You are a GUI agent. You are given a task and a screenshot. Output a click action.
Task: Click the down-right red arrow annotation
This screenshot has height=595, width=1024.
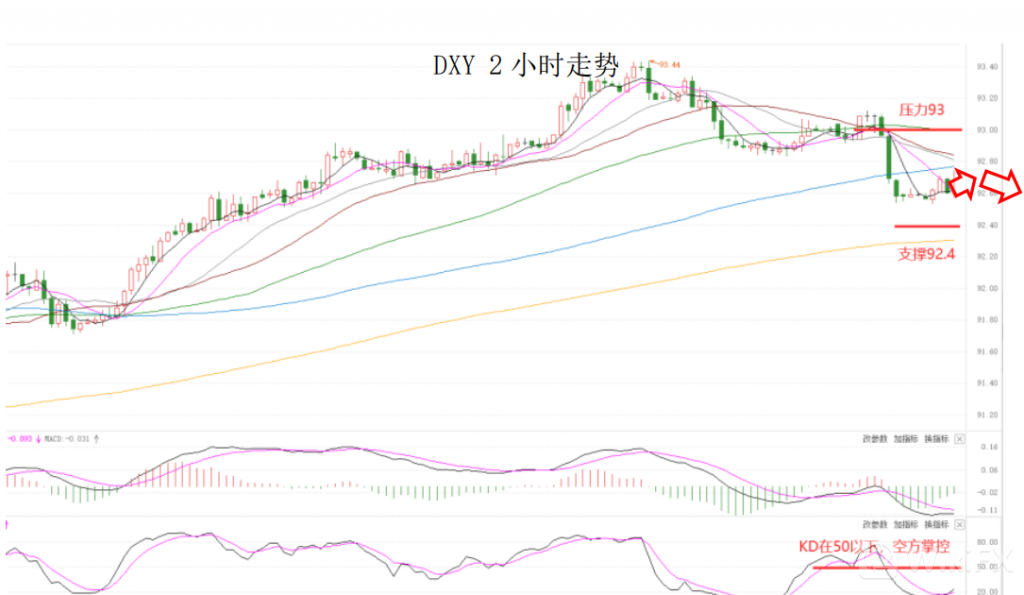coord(1001,185)
